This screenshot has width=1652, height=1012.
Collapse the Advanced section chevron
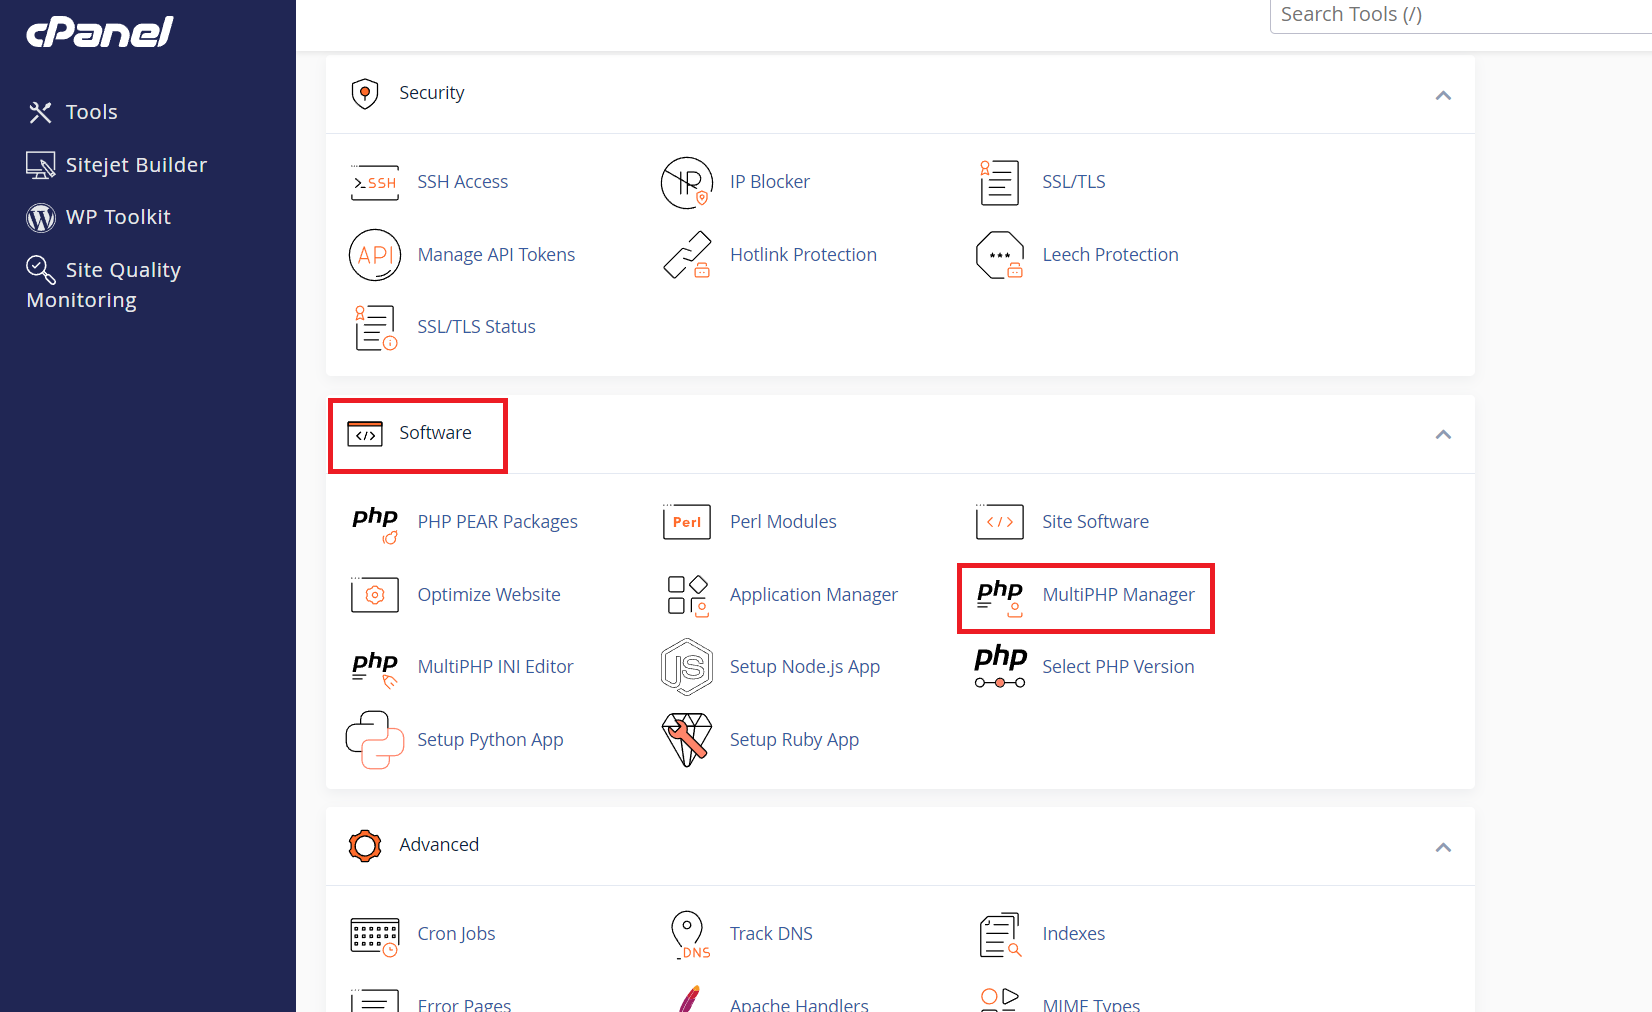click(x=1443, y=847)
